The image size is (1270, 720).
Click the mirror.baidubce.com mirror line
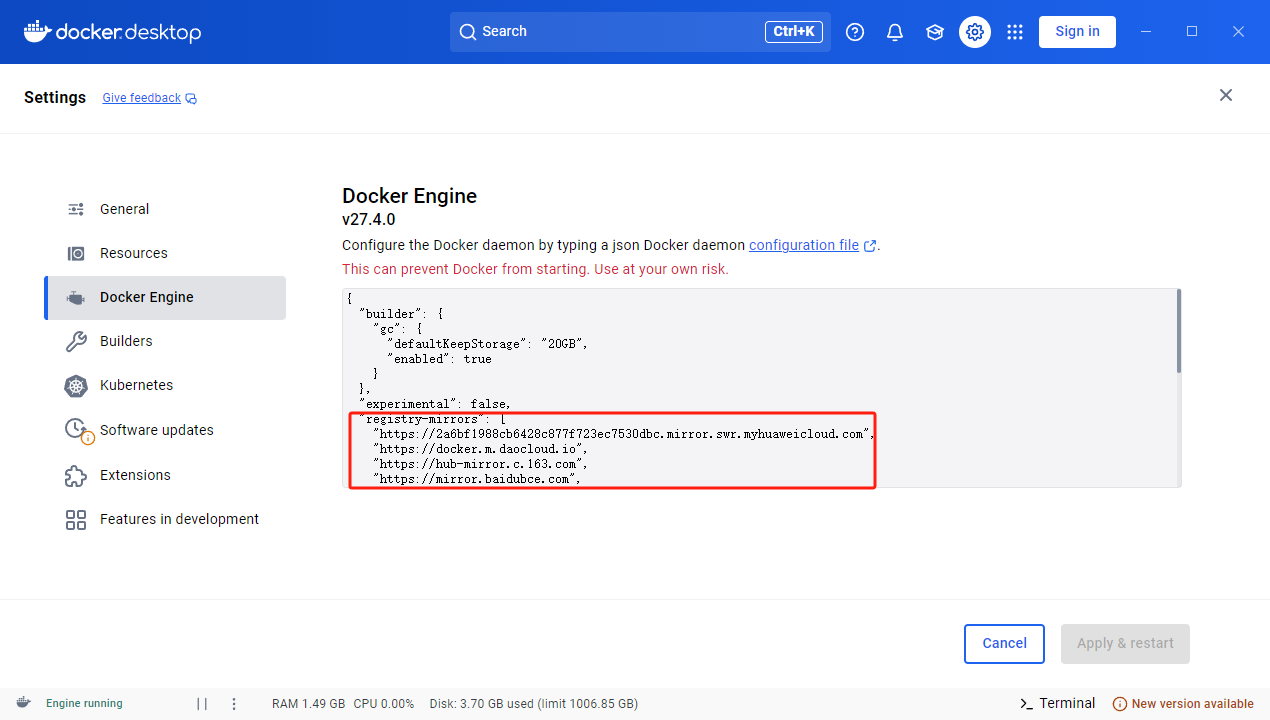[x=477, y=479]
